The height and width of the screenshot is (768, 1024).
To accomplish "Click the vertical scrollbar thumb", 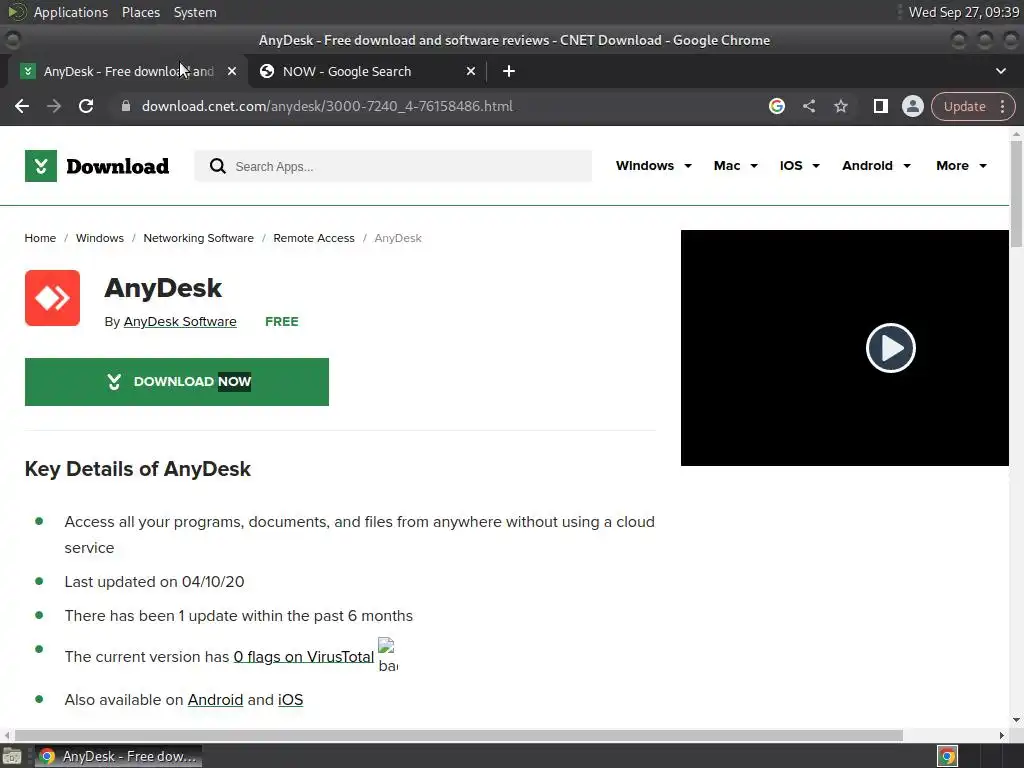I will (1016, 193).
